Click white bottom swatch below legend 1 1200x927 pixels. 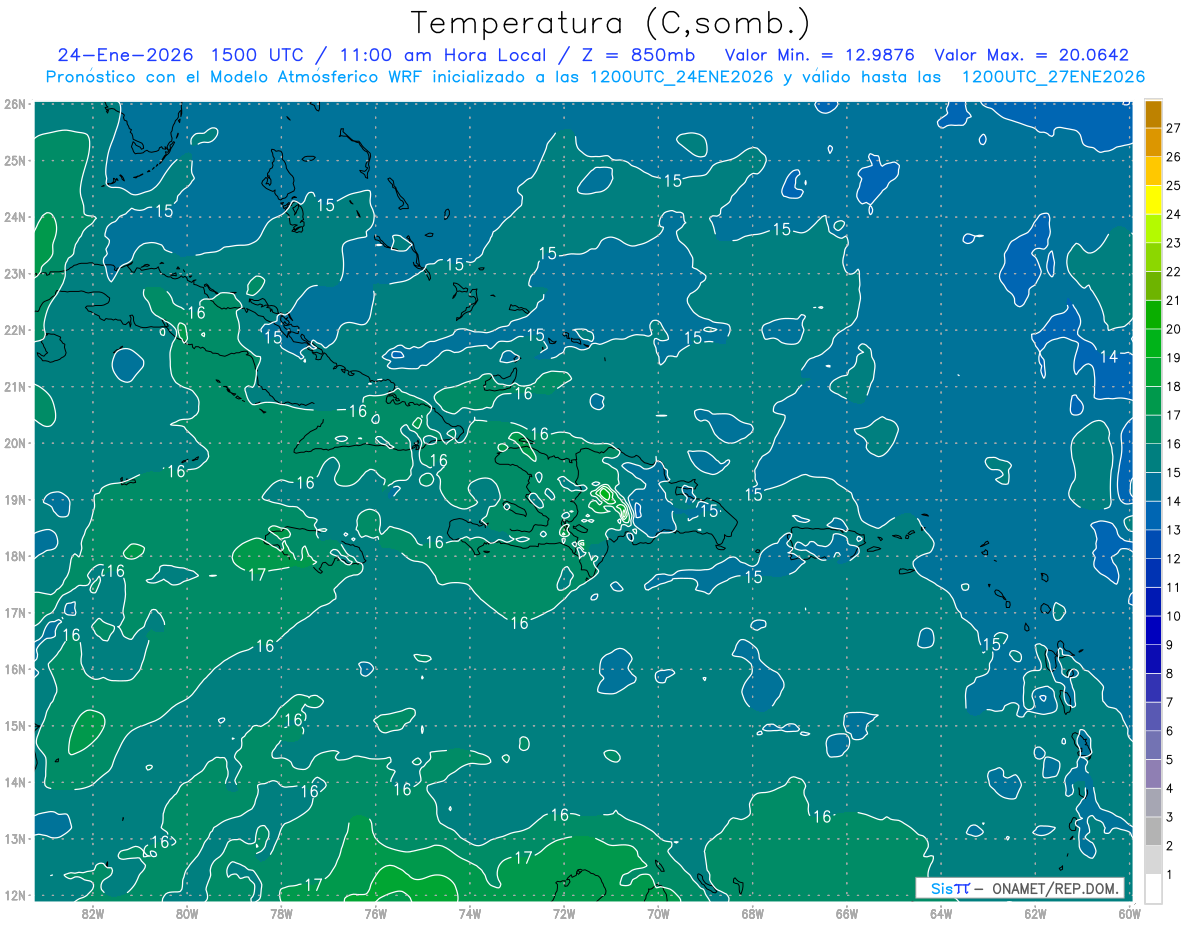click(1153, 888)
